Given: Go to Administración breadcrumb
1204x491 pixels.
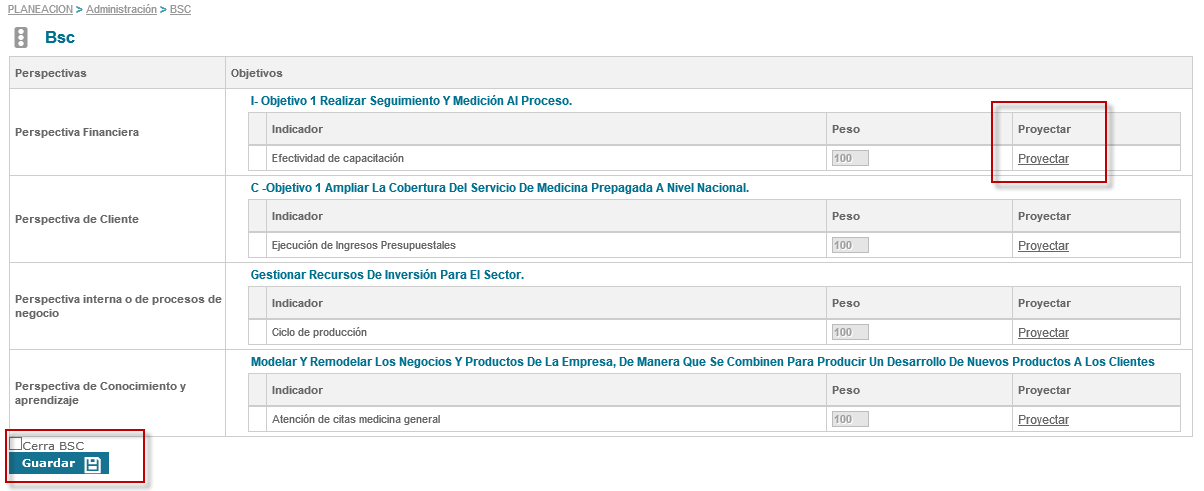Looking at the screenshot, I should coord(121,9).
